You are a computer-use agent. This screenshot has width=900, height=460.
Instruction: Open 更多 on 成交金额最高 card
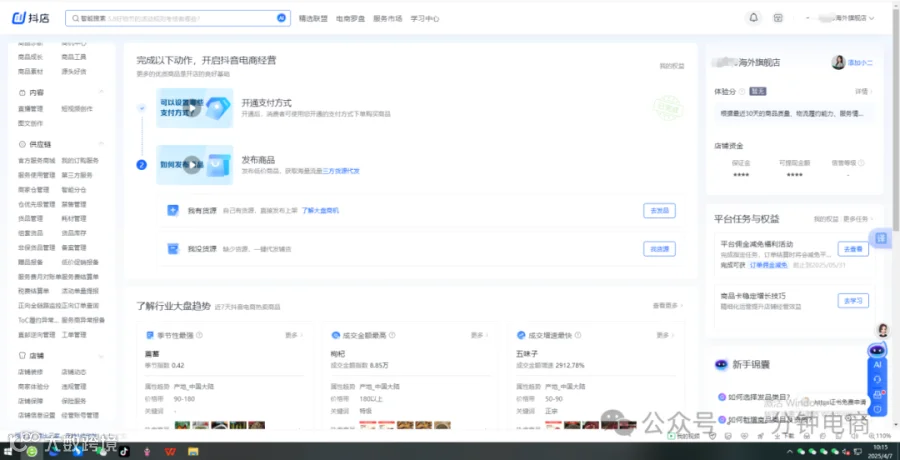[x=480, y=335]
